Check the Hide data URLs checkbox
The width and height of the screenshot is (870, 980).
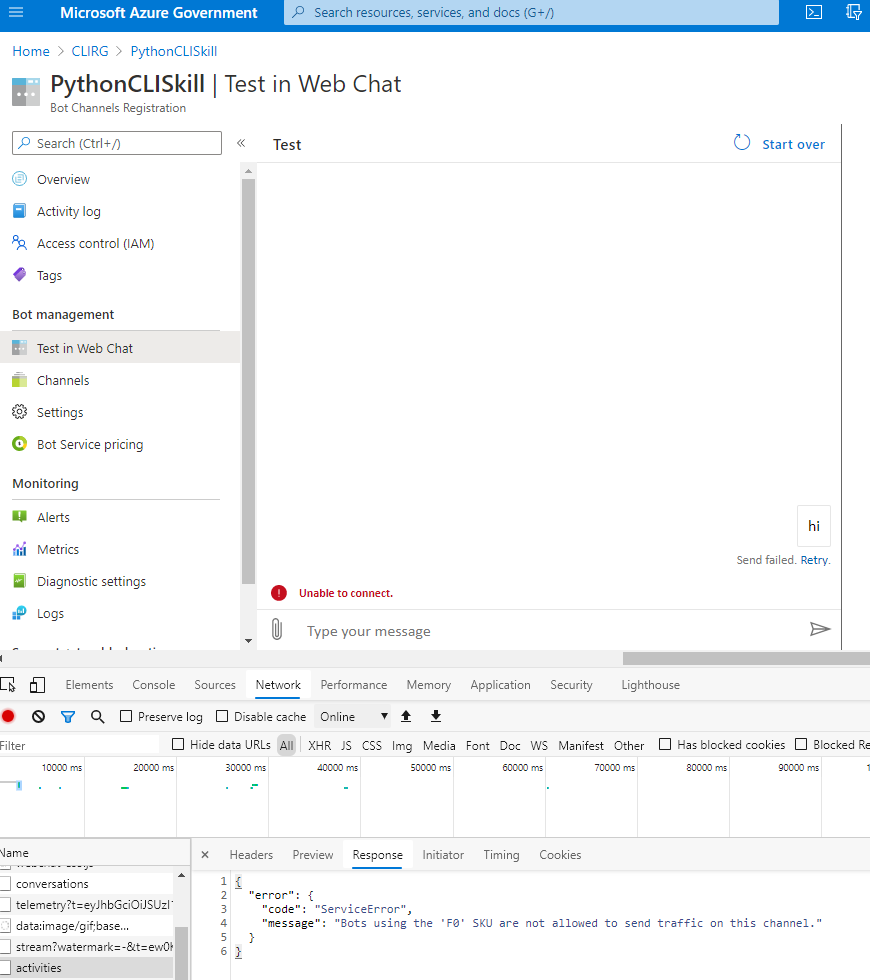(x=178, y=744)
